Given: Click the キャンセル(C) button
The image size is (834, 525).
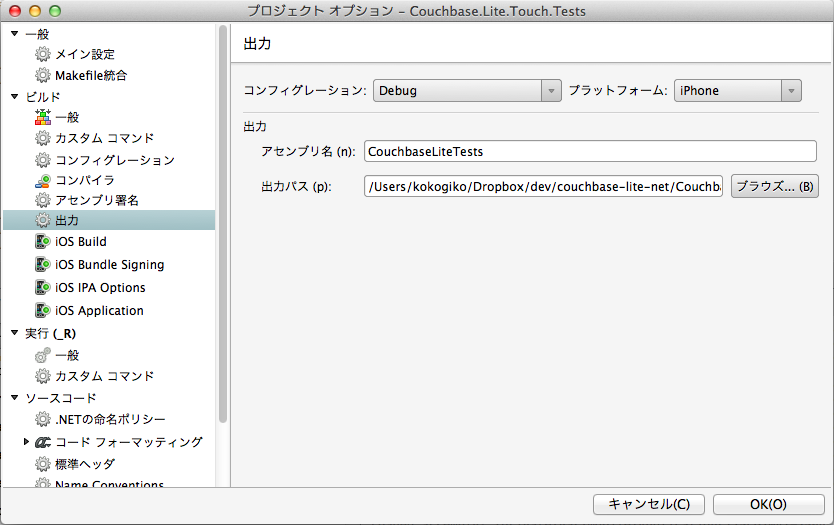Looking at the screenshot, I should tap(649, 504).
